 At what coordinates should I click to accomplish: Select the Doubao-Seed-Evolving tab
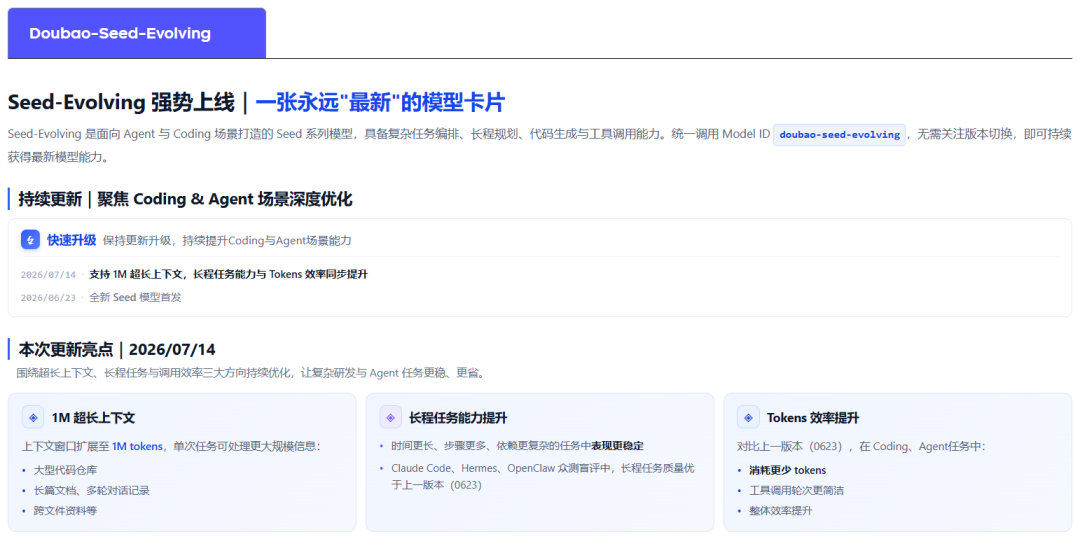(x=136, y=33)
